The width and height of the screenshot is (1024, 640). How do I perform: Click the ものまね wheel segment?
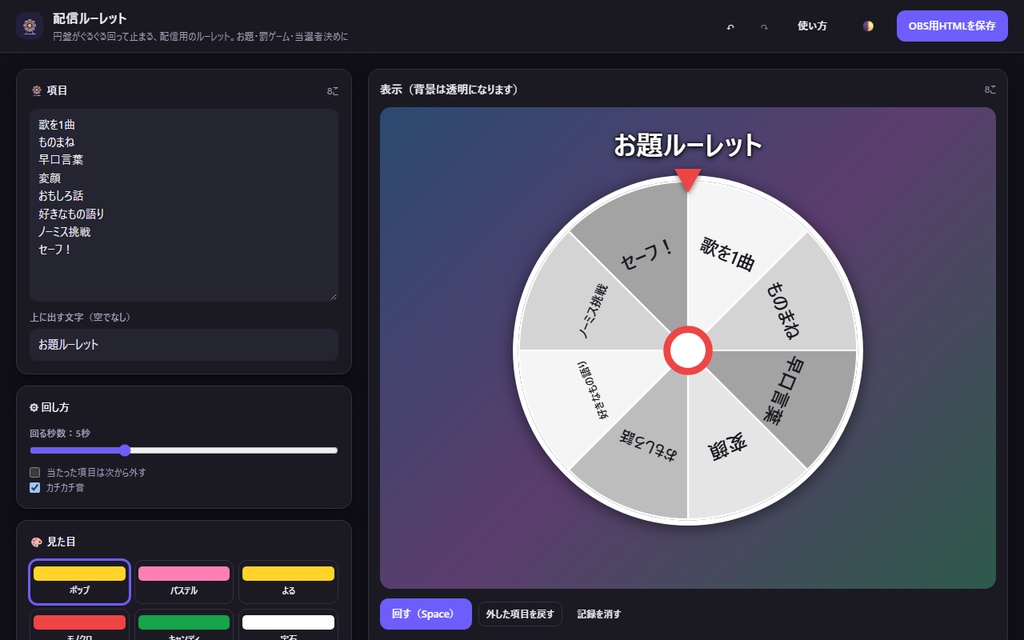click(784, 310)
